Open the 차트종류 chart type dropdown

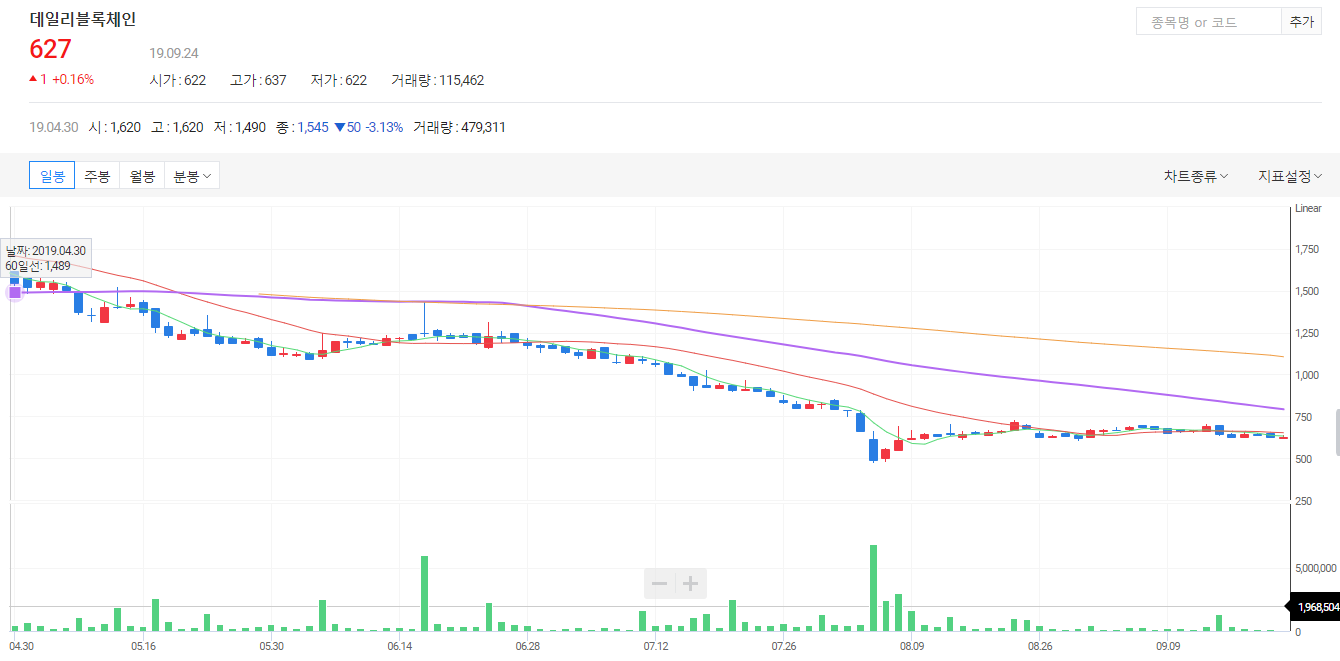point(1196,176)
